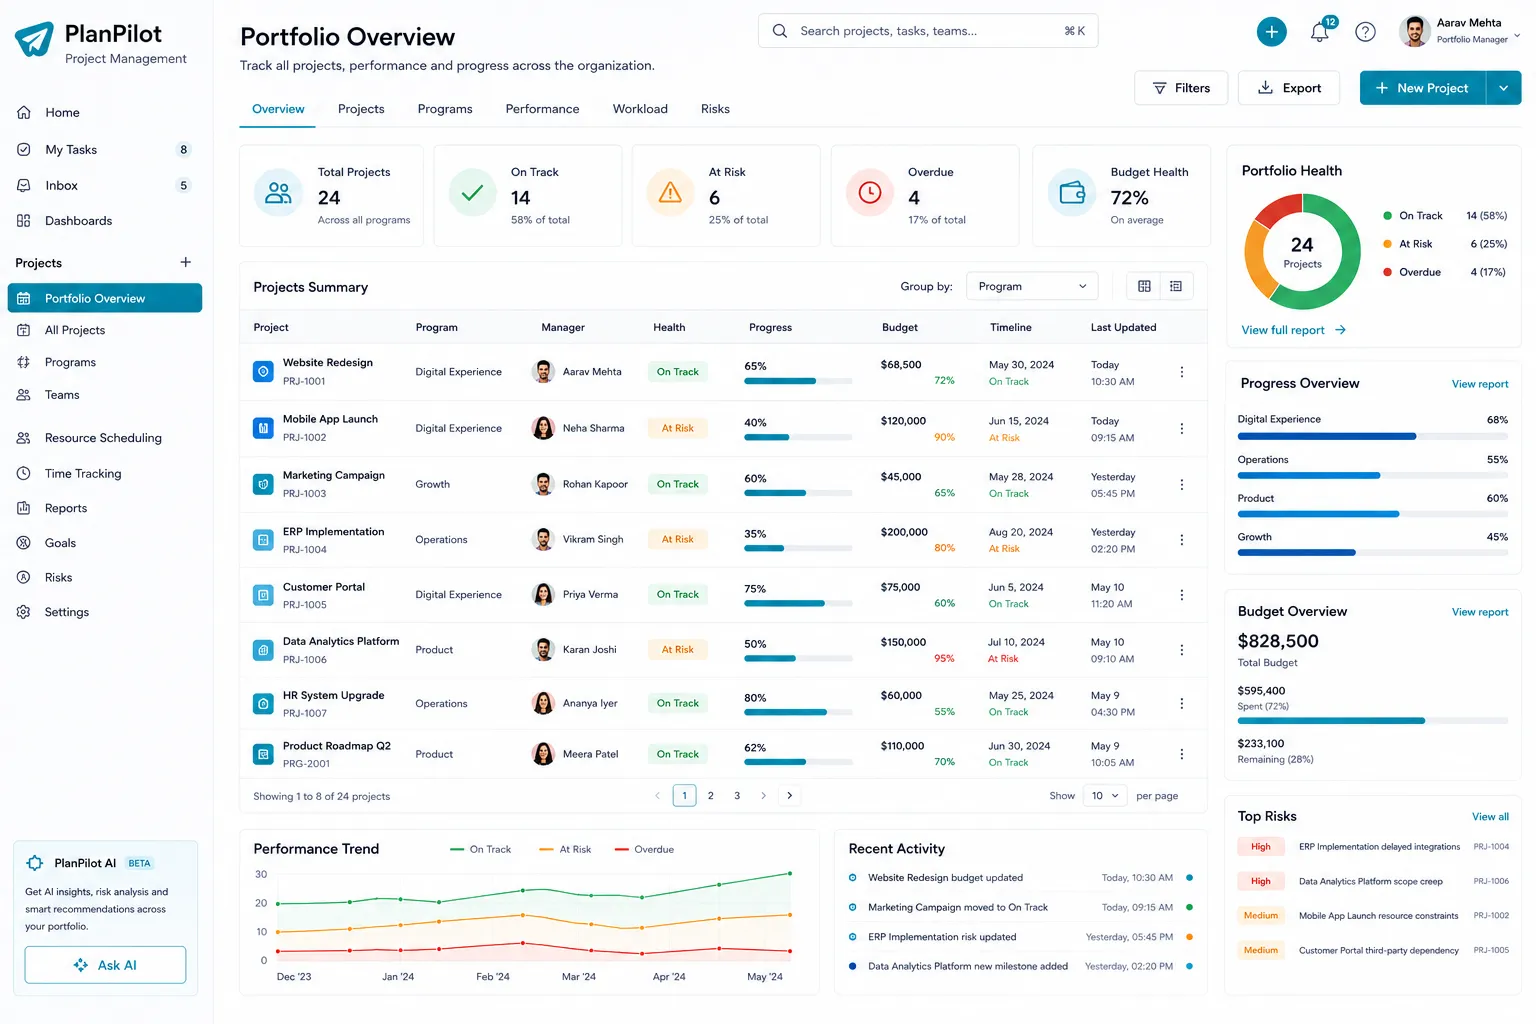Image resolution: width=1536 pixels, height=1024 pixels.
Task: Open Top Risks View all link
Action: [1490, 817]
